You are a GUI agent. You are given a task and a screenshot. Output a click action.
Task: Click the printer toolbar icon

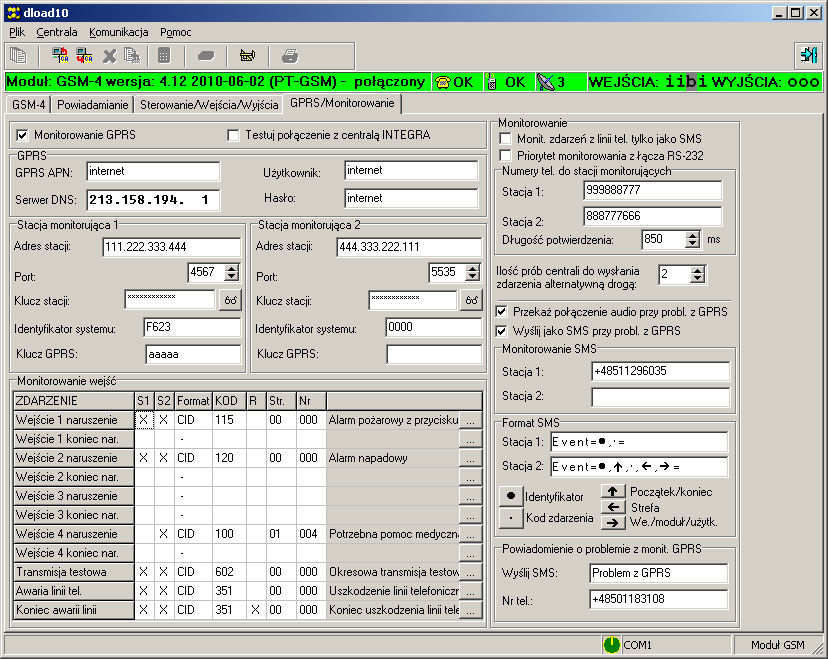(x=290, y=55)
